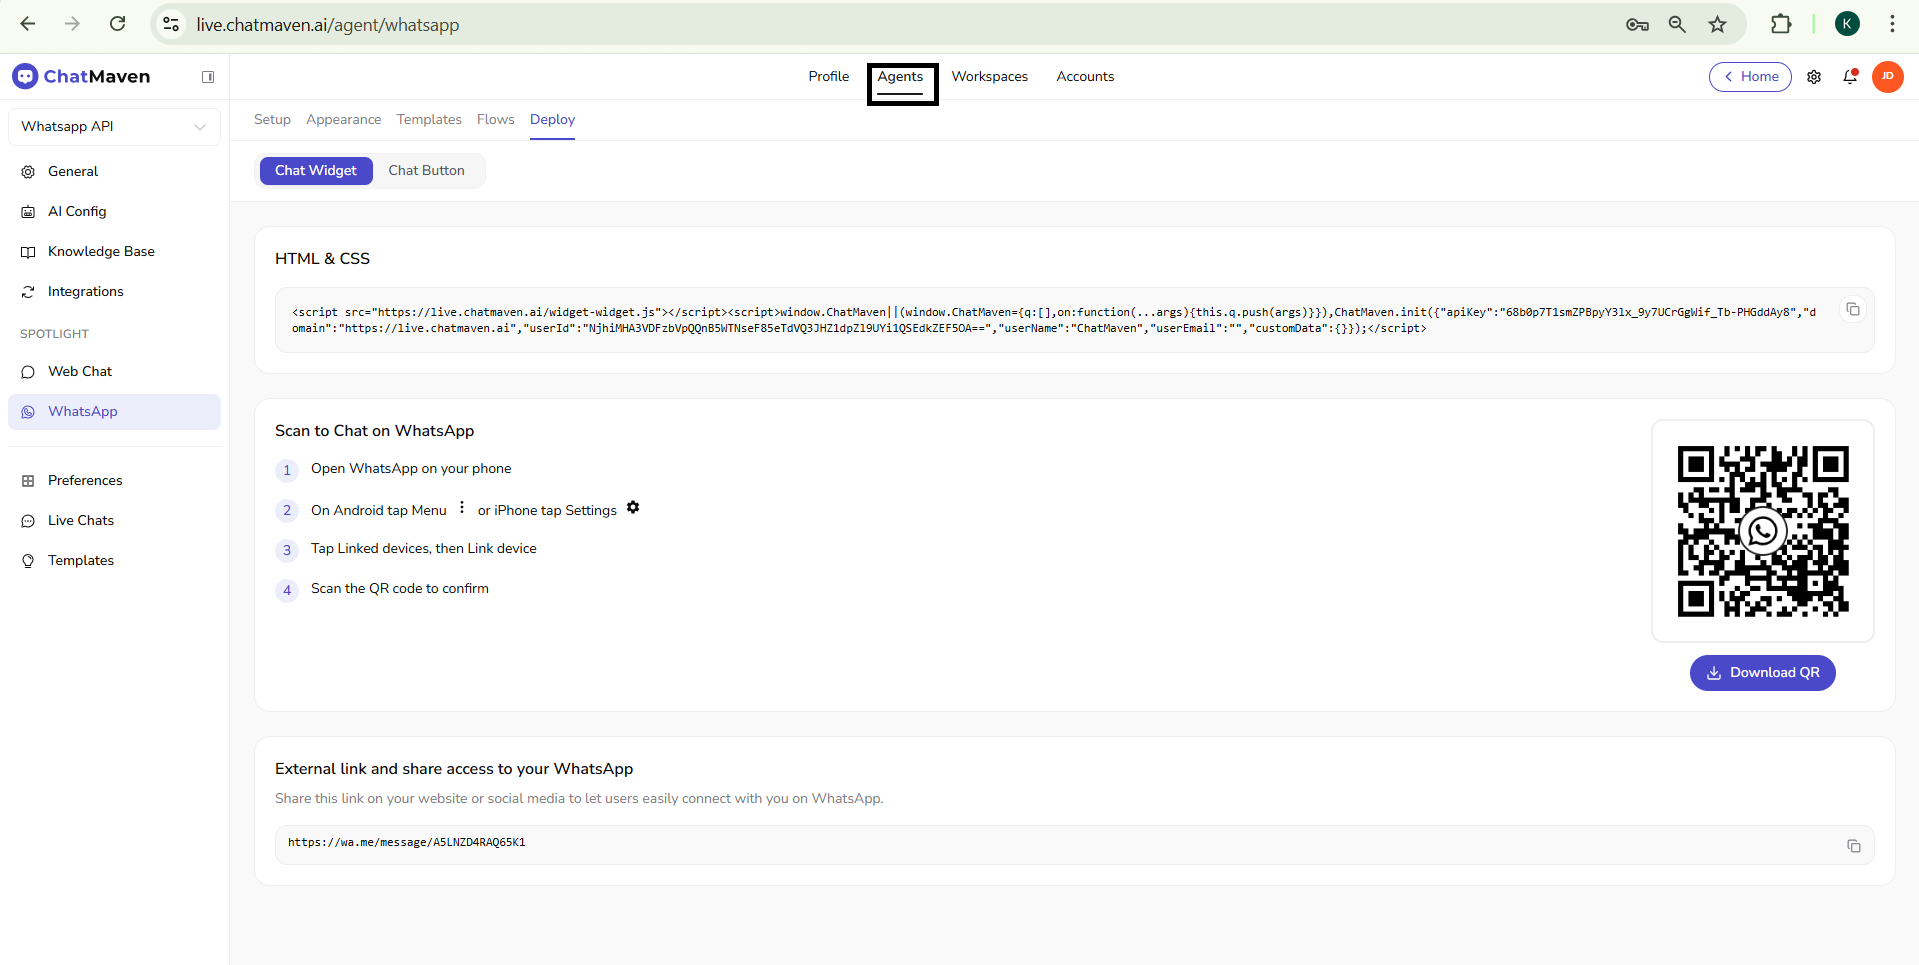Go to Workspaces in the top menu

[989, 77]
